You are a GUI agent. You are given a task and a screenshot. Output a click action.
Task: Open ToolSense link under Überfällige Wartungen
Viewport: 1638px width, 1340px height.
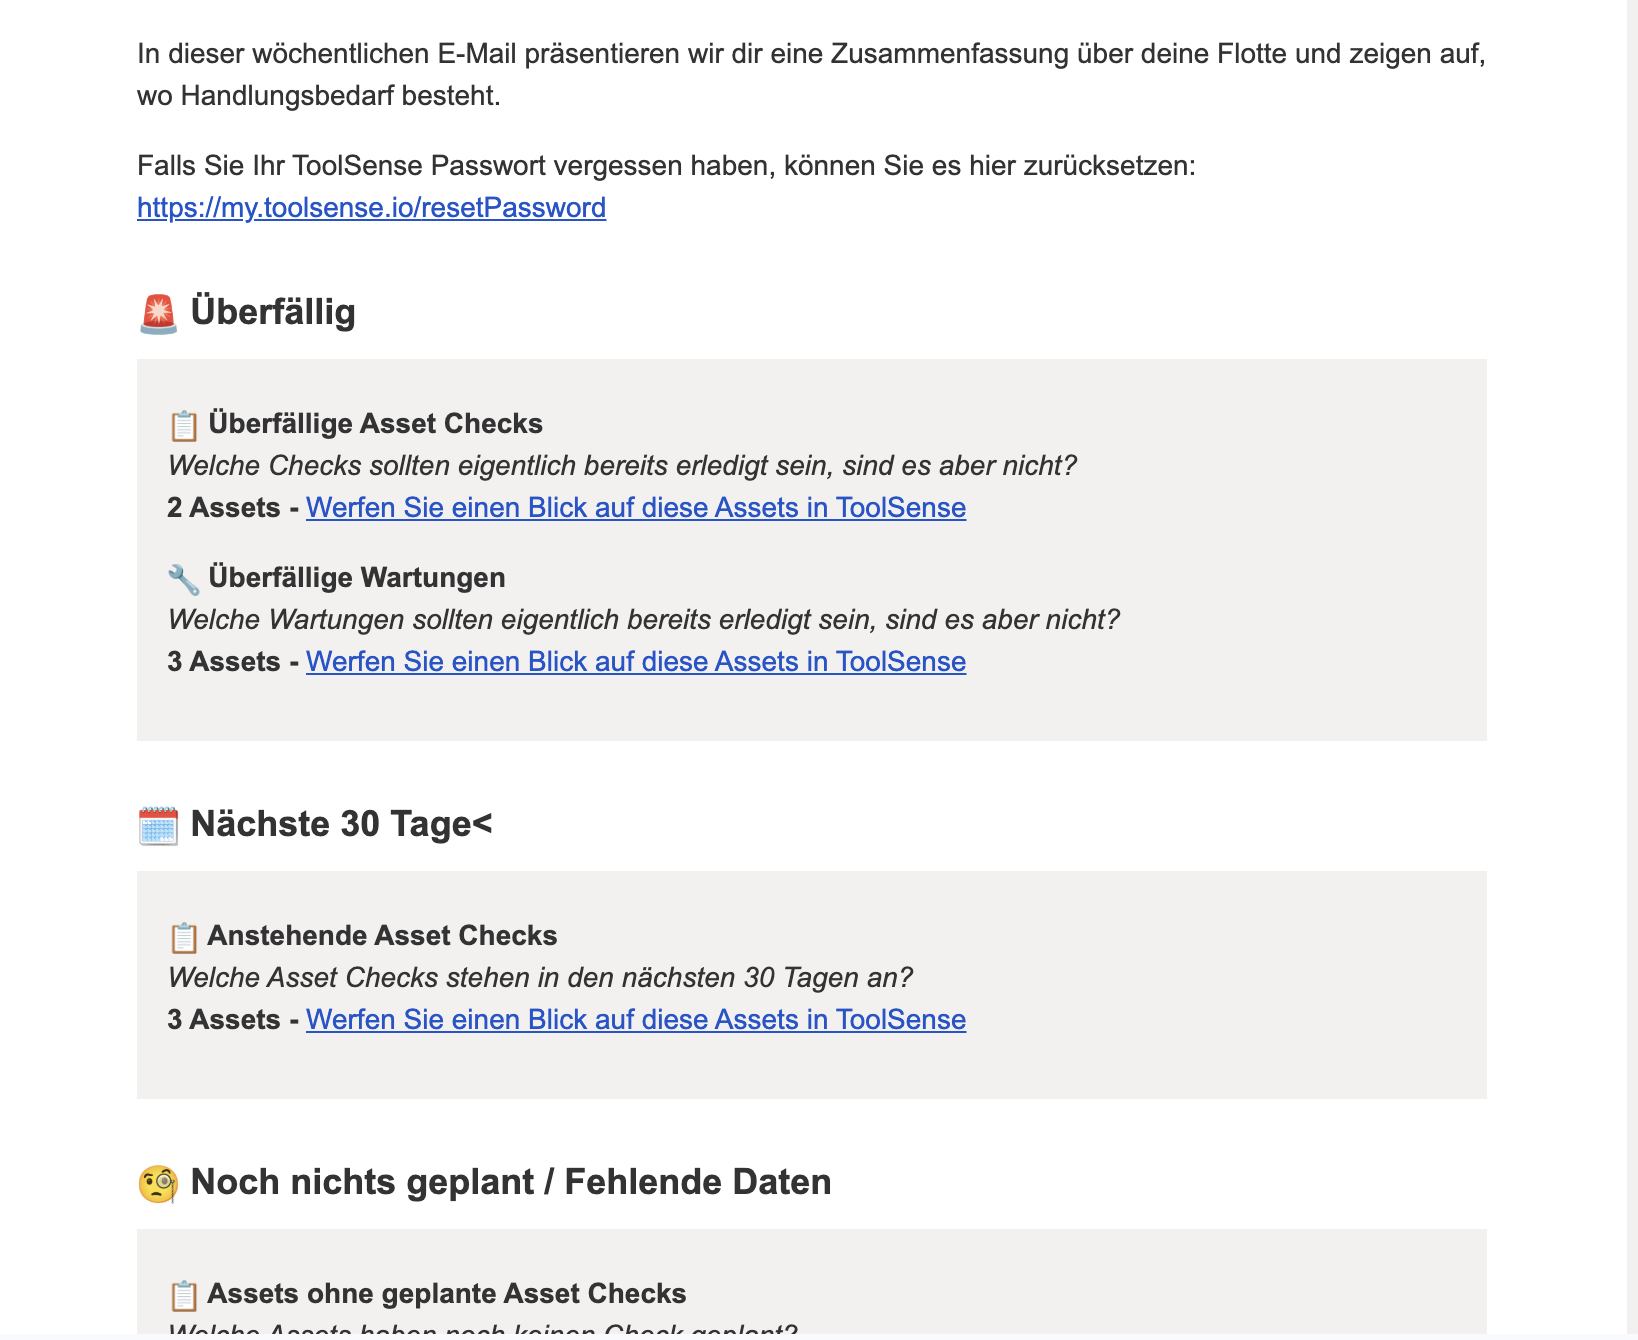point(636,661)
